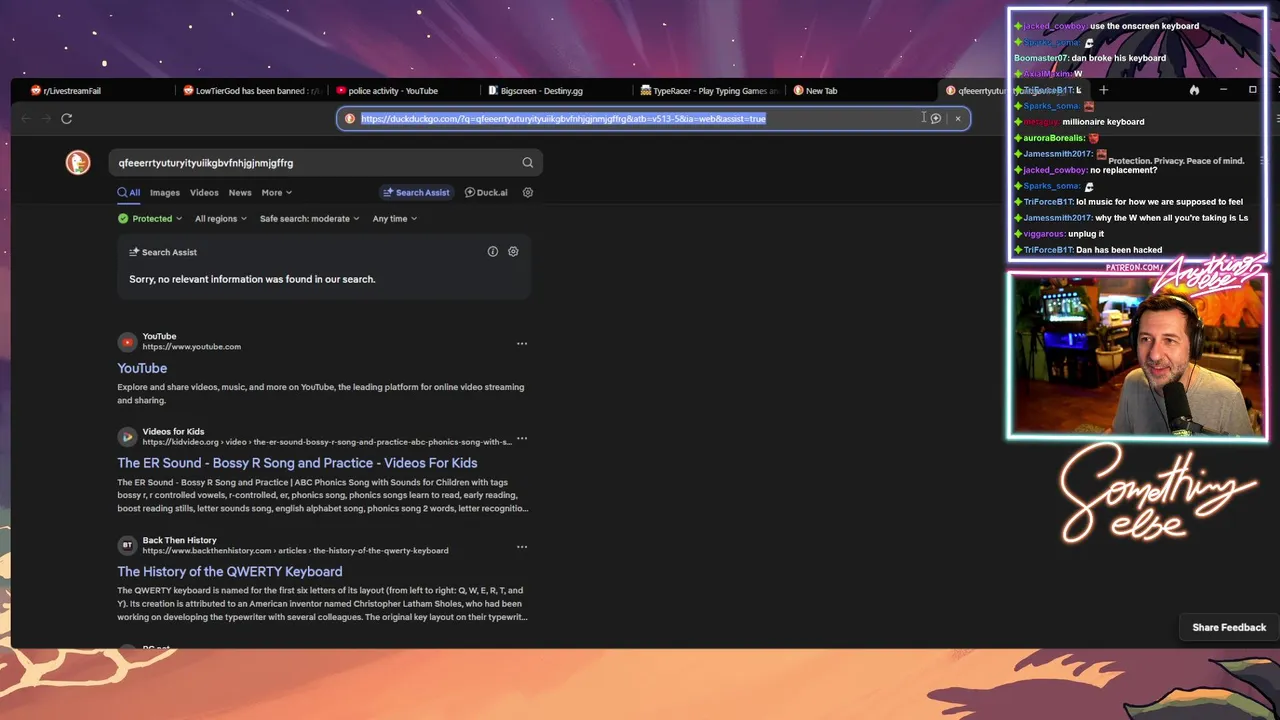This screenshot has height=720, width=1280.
Task: Reload the page with the refresh icon
Action: [66, 118]
